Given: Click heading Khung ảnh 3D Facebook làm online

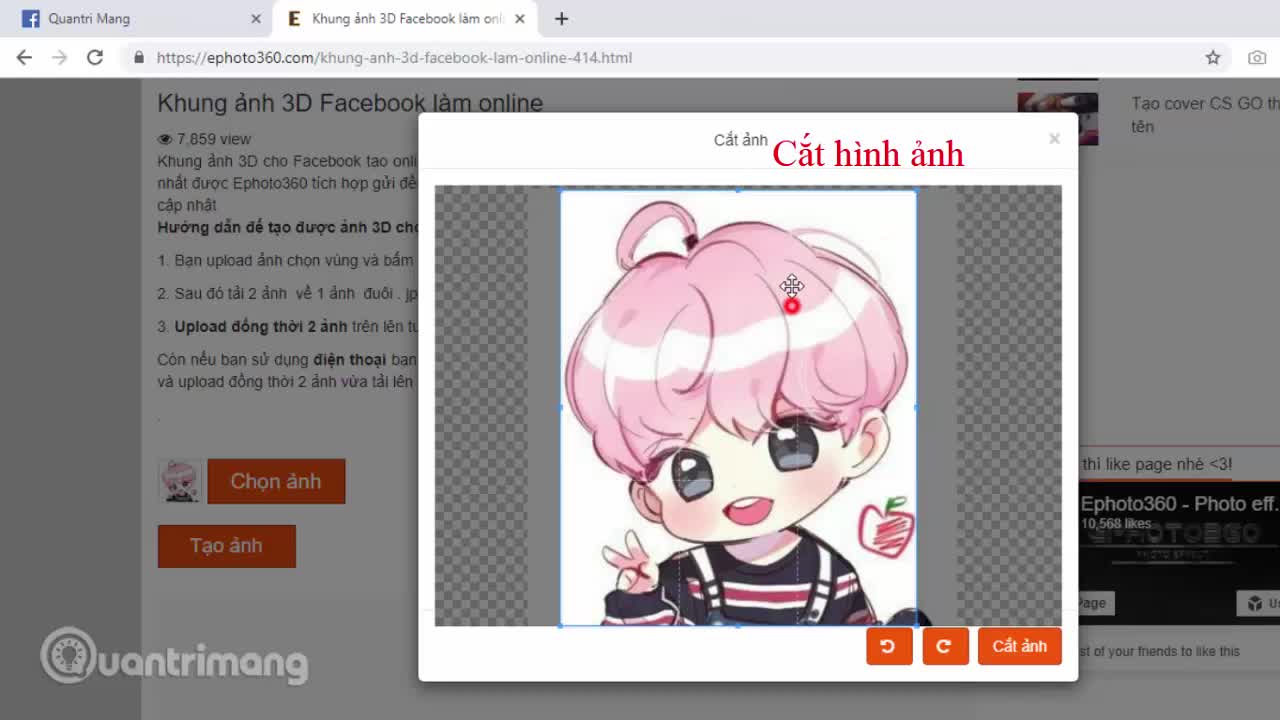Looking at the screenshot, I should [350, 103].
